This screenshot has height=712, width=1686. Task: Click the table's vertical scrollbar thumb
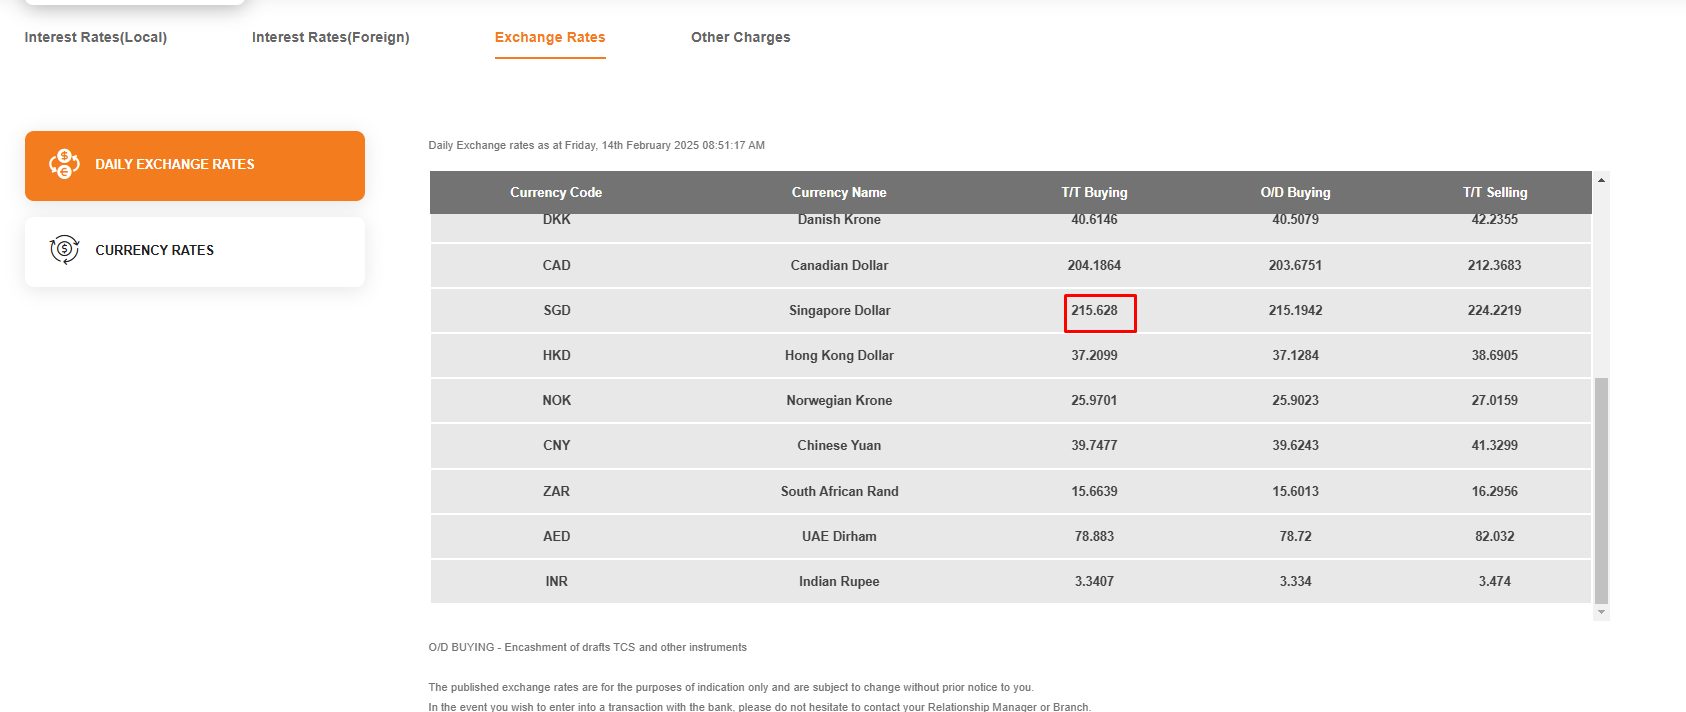pos(1601,490)
